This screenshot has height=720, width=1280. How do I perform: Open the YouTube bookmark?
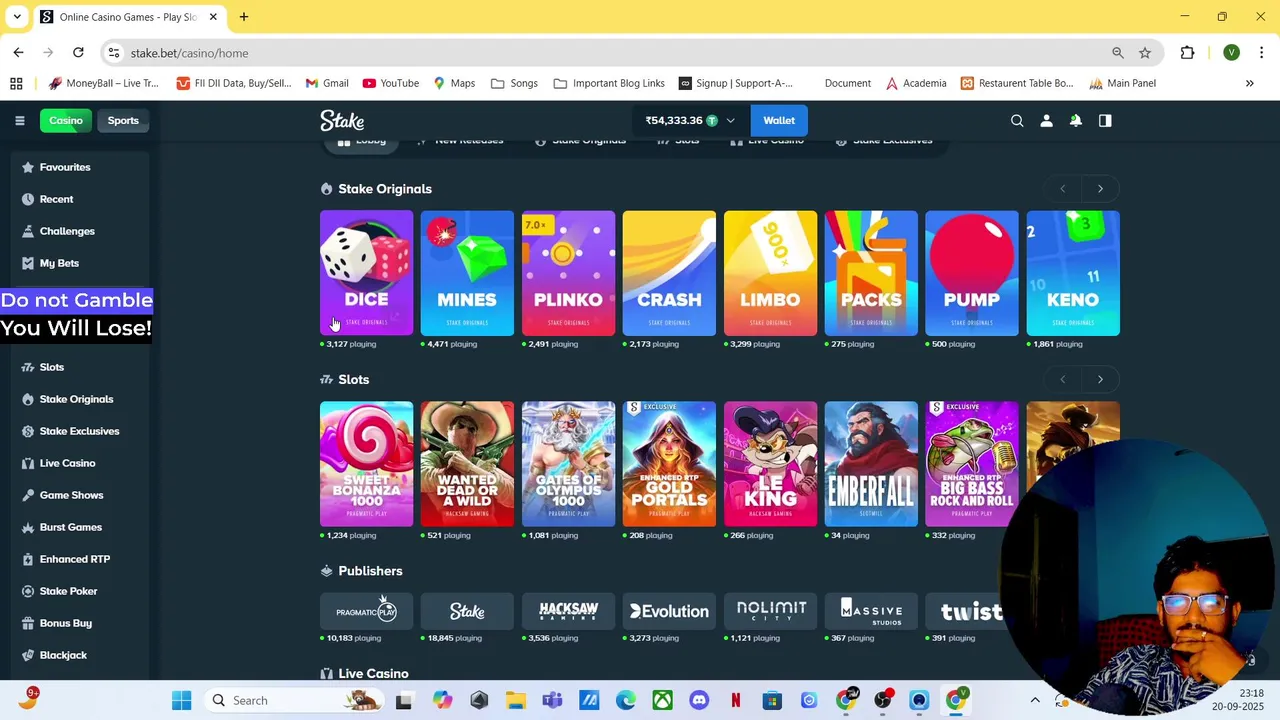coord(391,83)
